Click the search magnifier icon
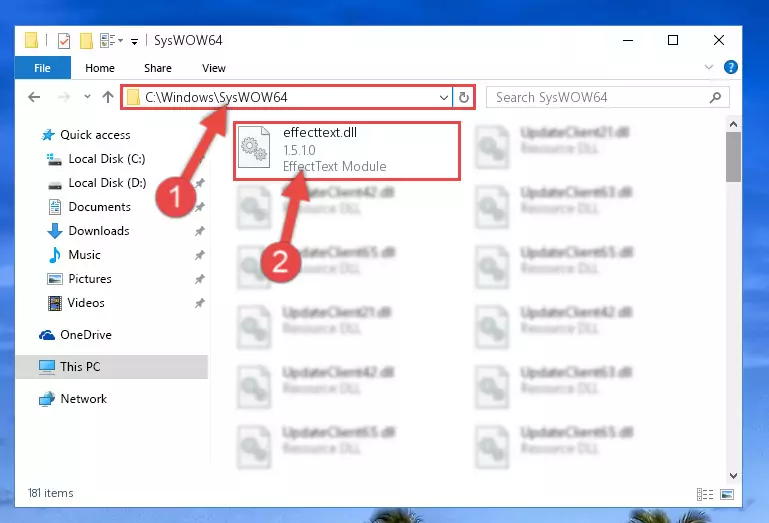This screenshot has width=769, height=523. pyautogui.click(x=716, y=97)
